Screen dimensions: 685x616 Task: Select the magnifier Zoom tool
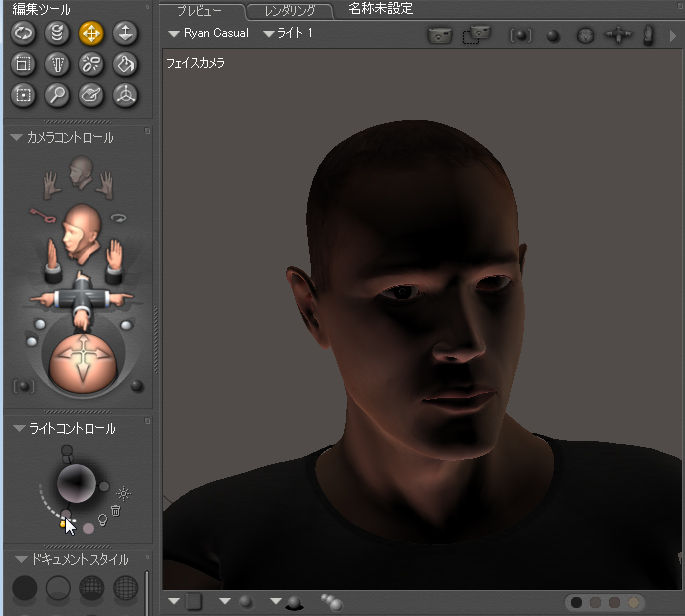pyautogui.click(x=58, y=96)
